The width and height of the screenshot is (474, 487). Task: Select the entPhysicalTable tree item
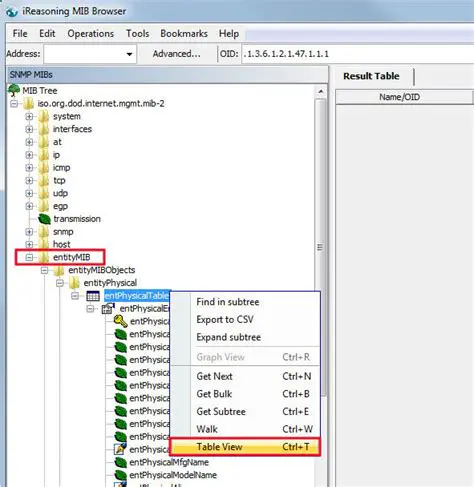[x=137, y=296]
